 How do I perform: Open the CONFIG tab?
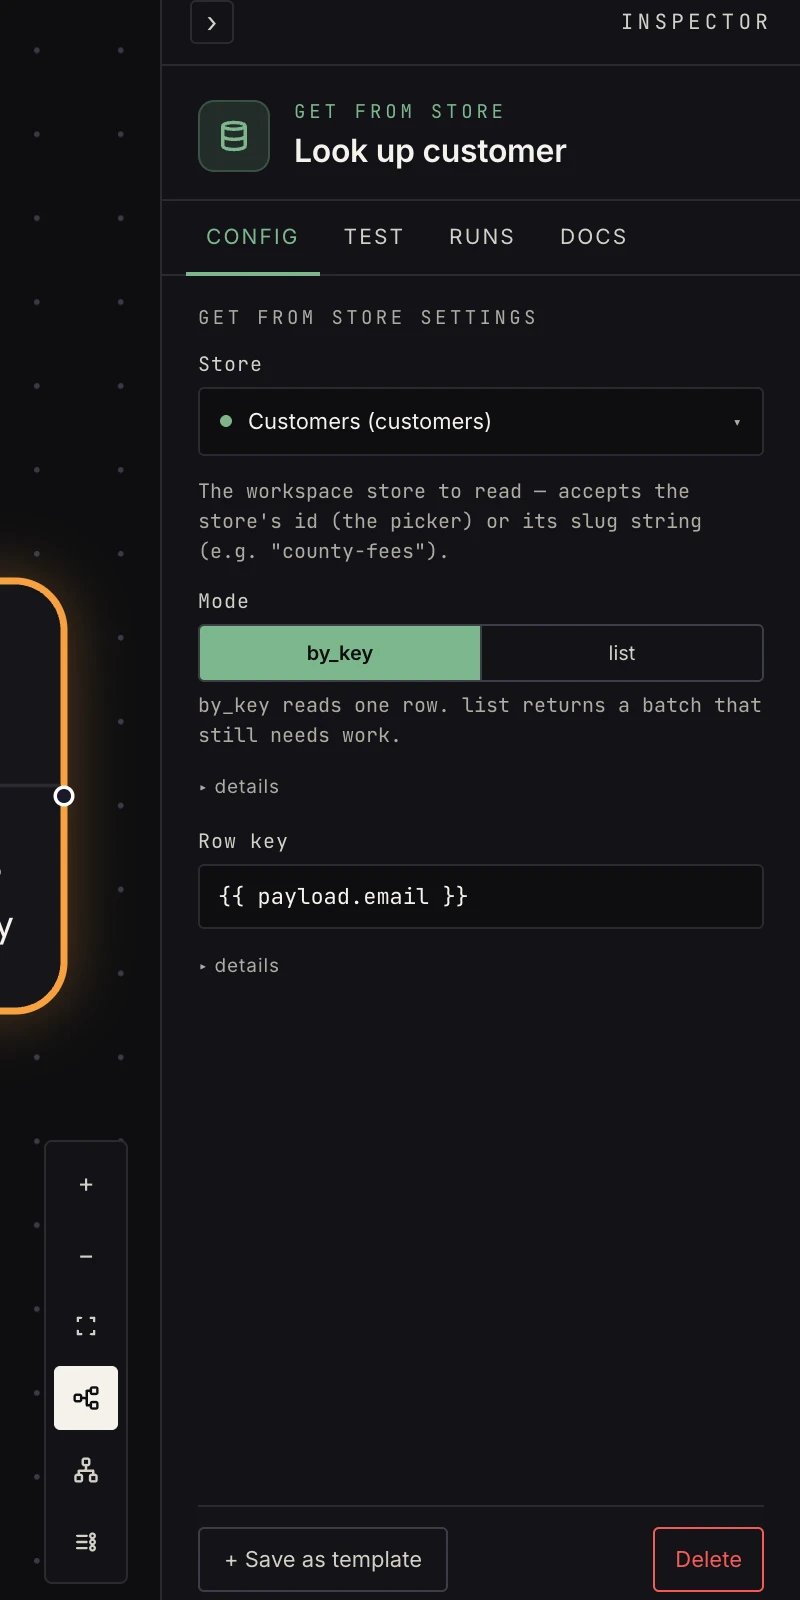point(253,237)
